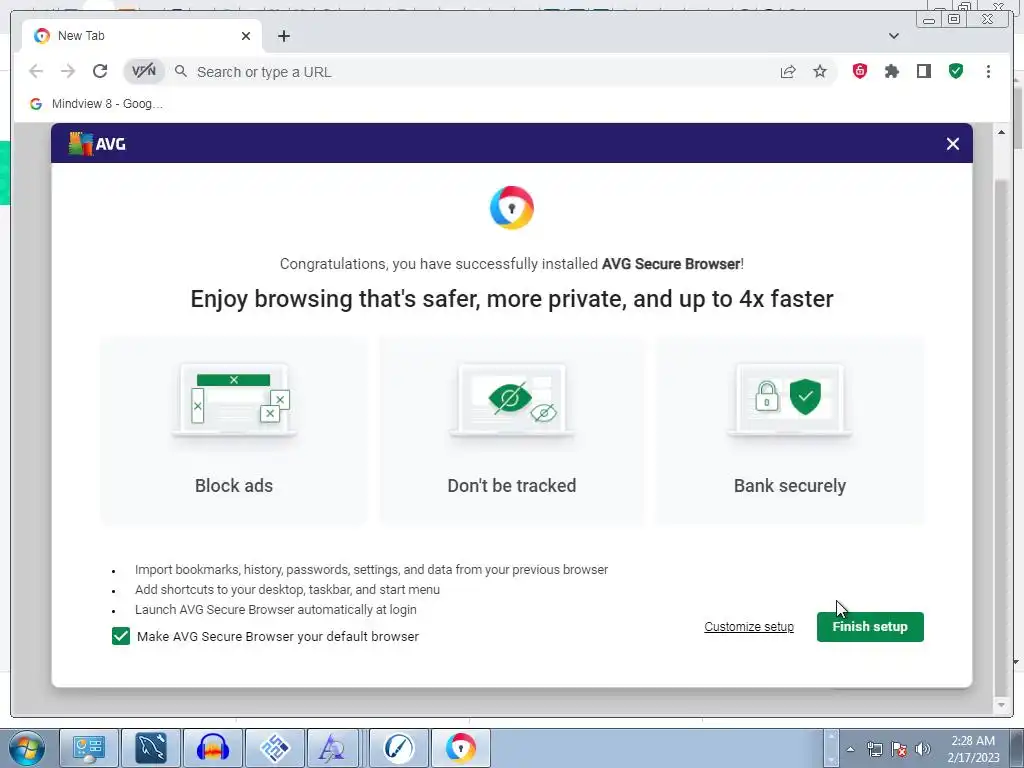This screenshot has height=768, width=1024.
Task: Open the blue compass pen taskbar icon
Action: (x=399, y=748)
